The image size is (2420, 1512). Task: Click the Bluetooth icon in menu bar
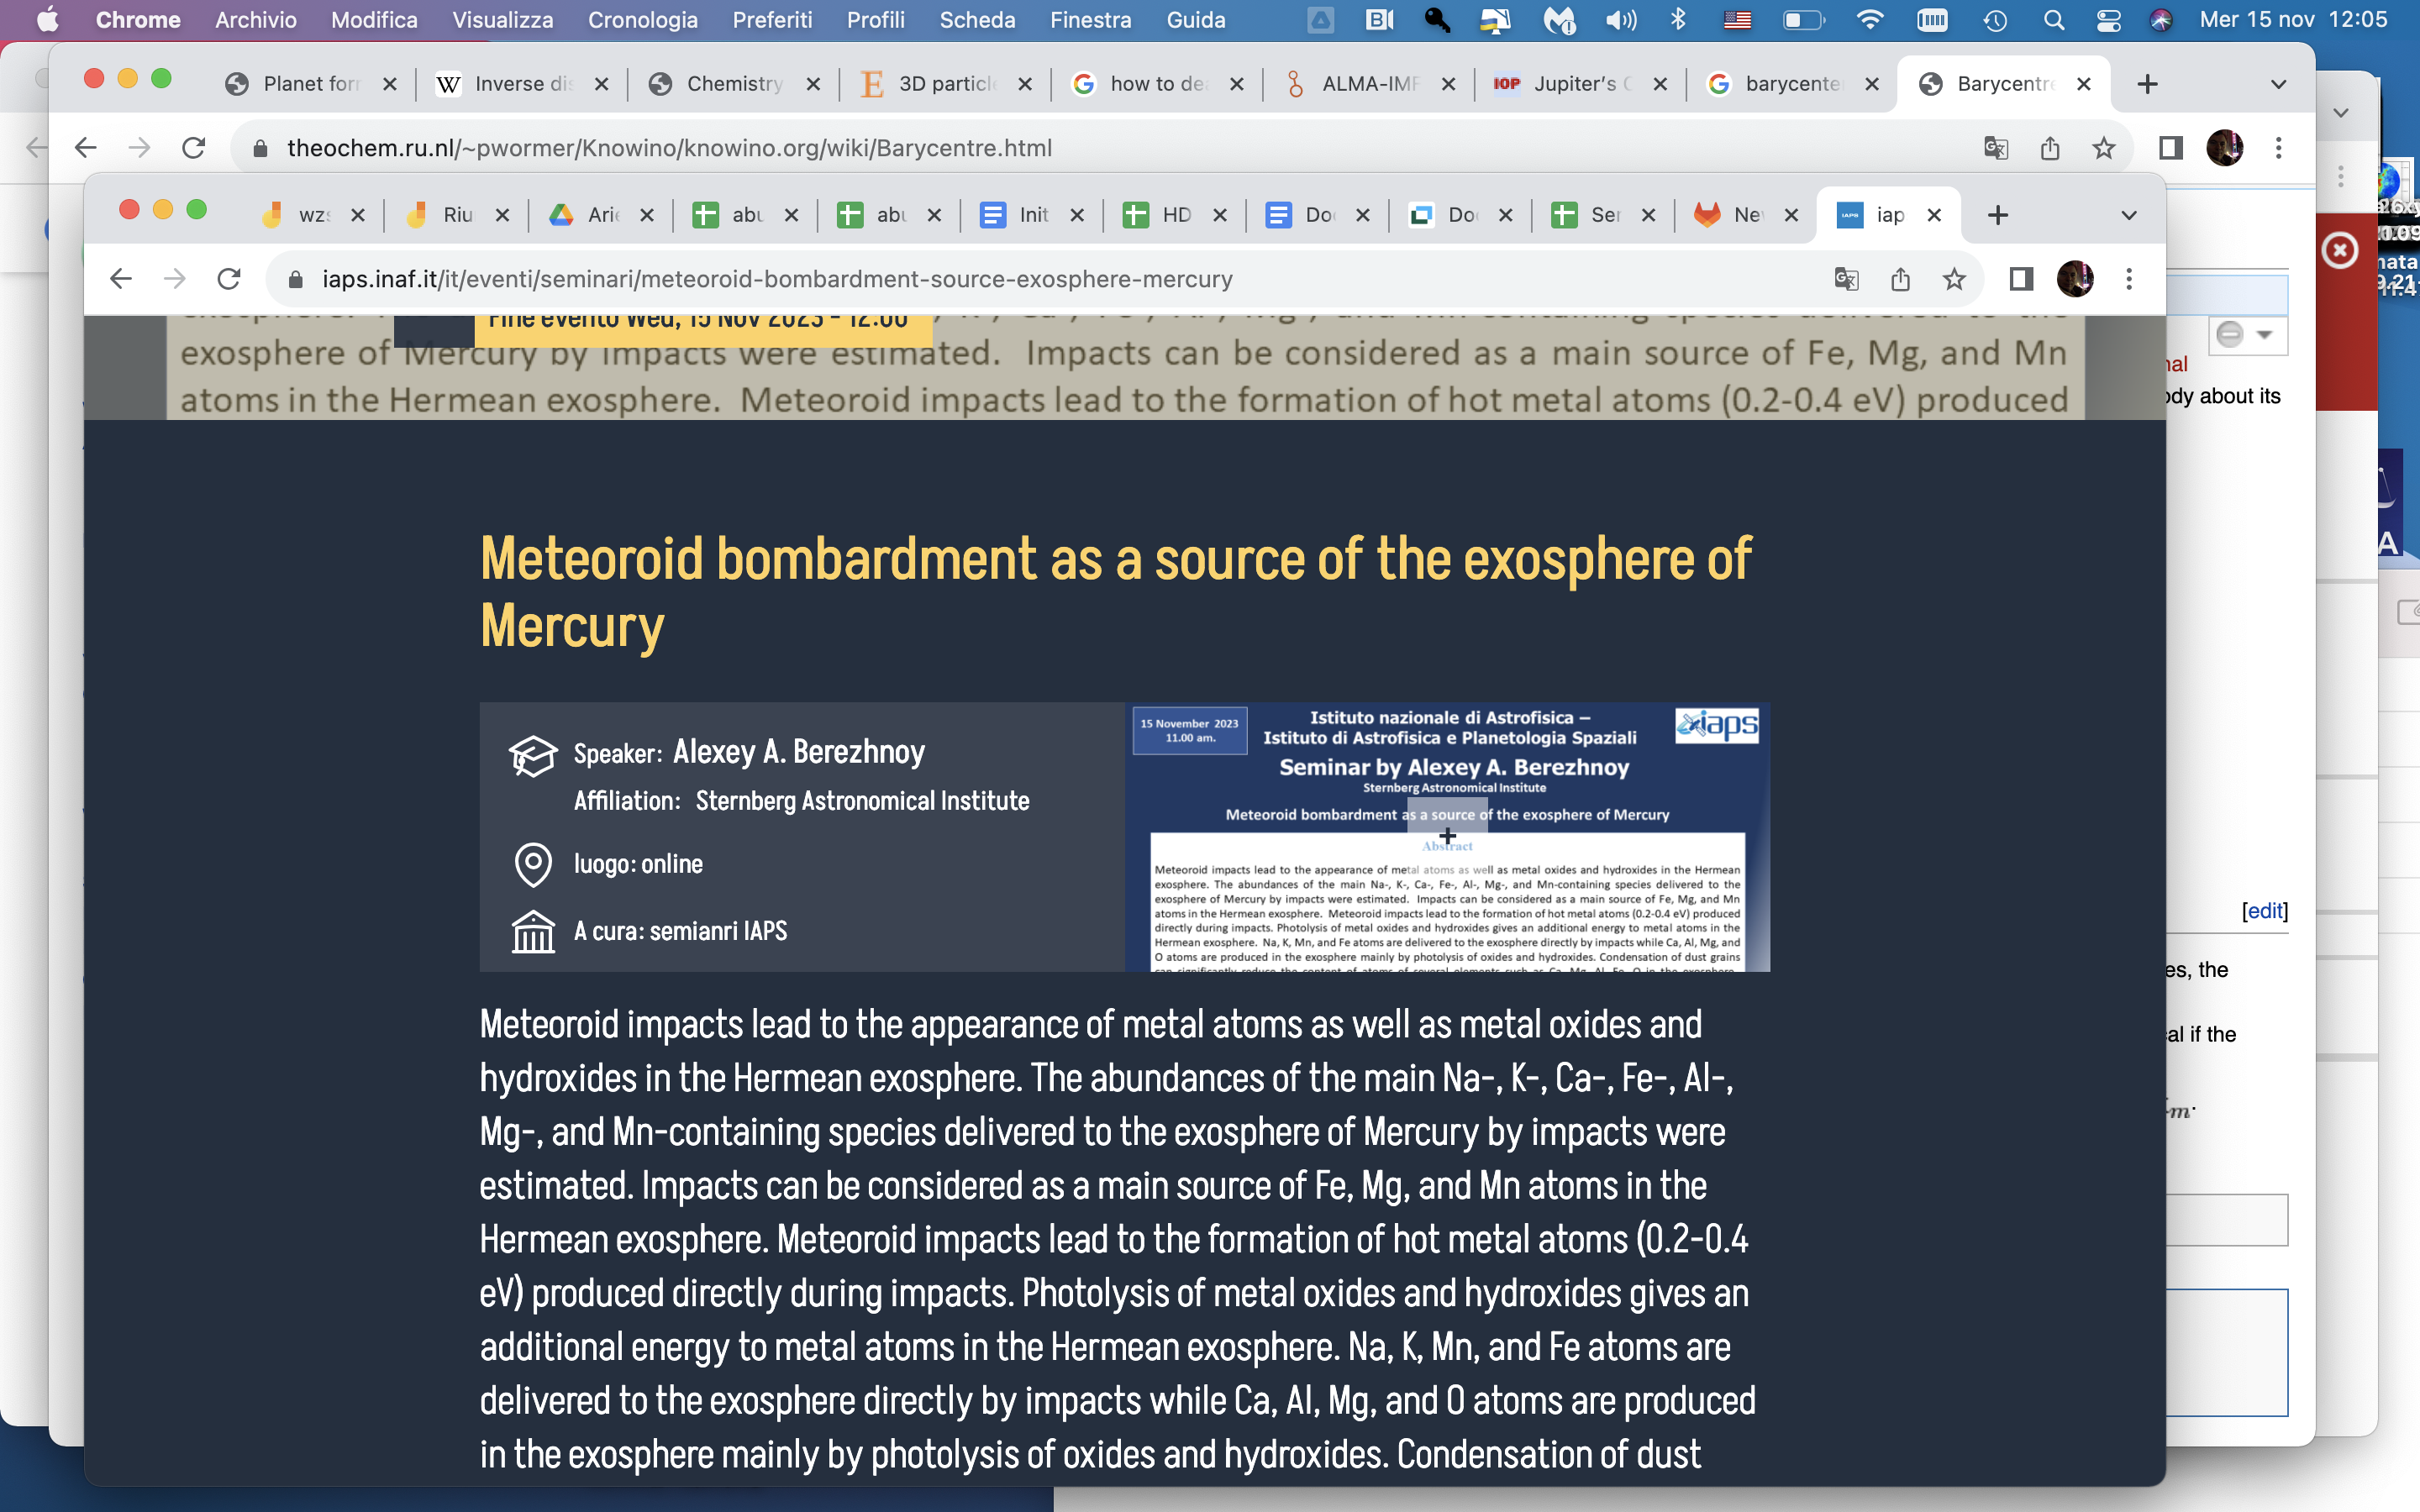point(1679,20)
